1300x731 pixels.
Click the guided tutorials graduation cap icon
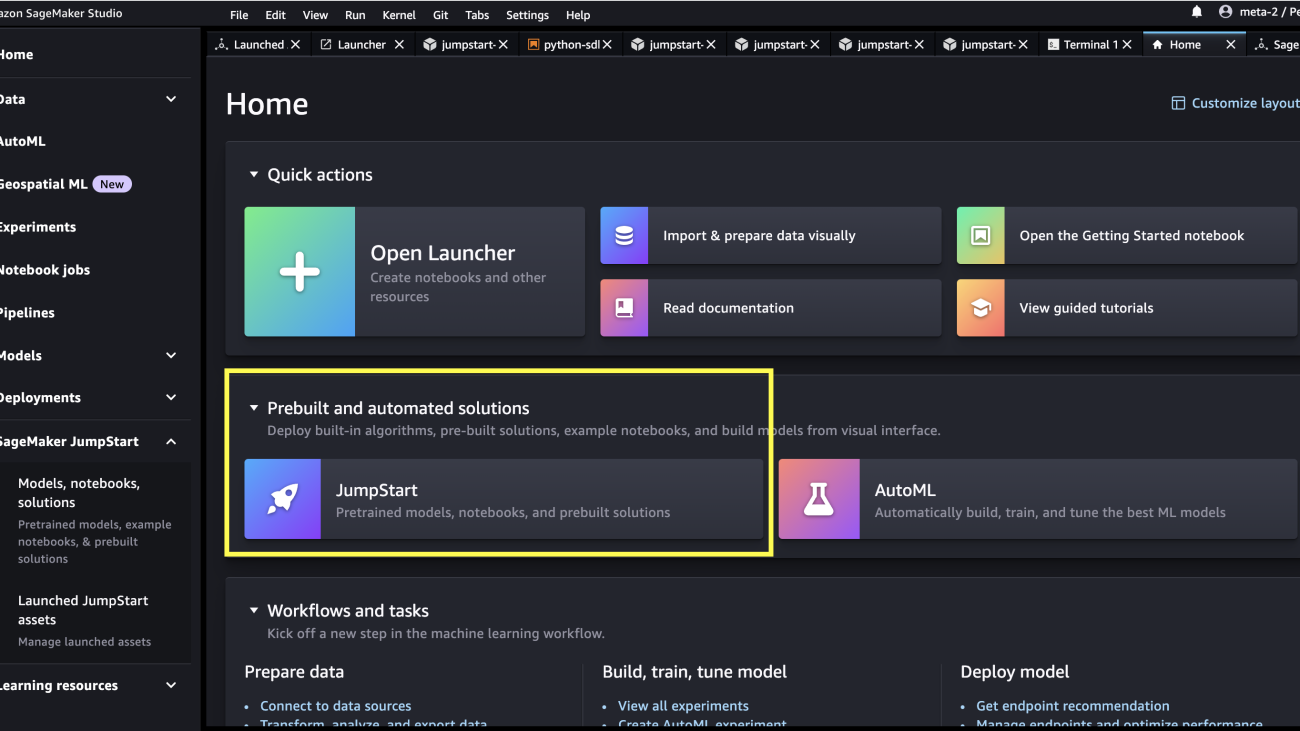point(981,308)
